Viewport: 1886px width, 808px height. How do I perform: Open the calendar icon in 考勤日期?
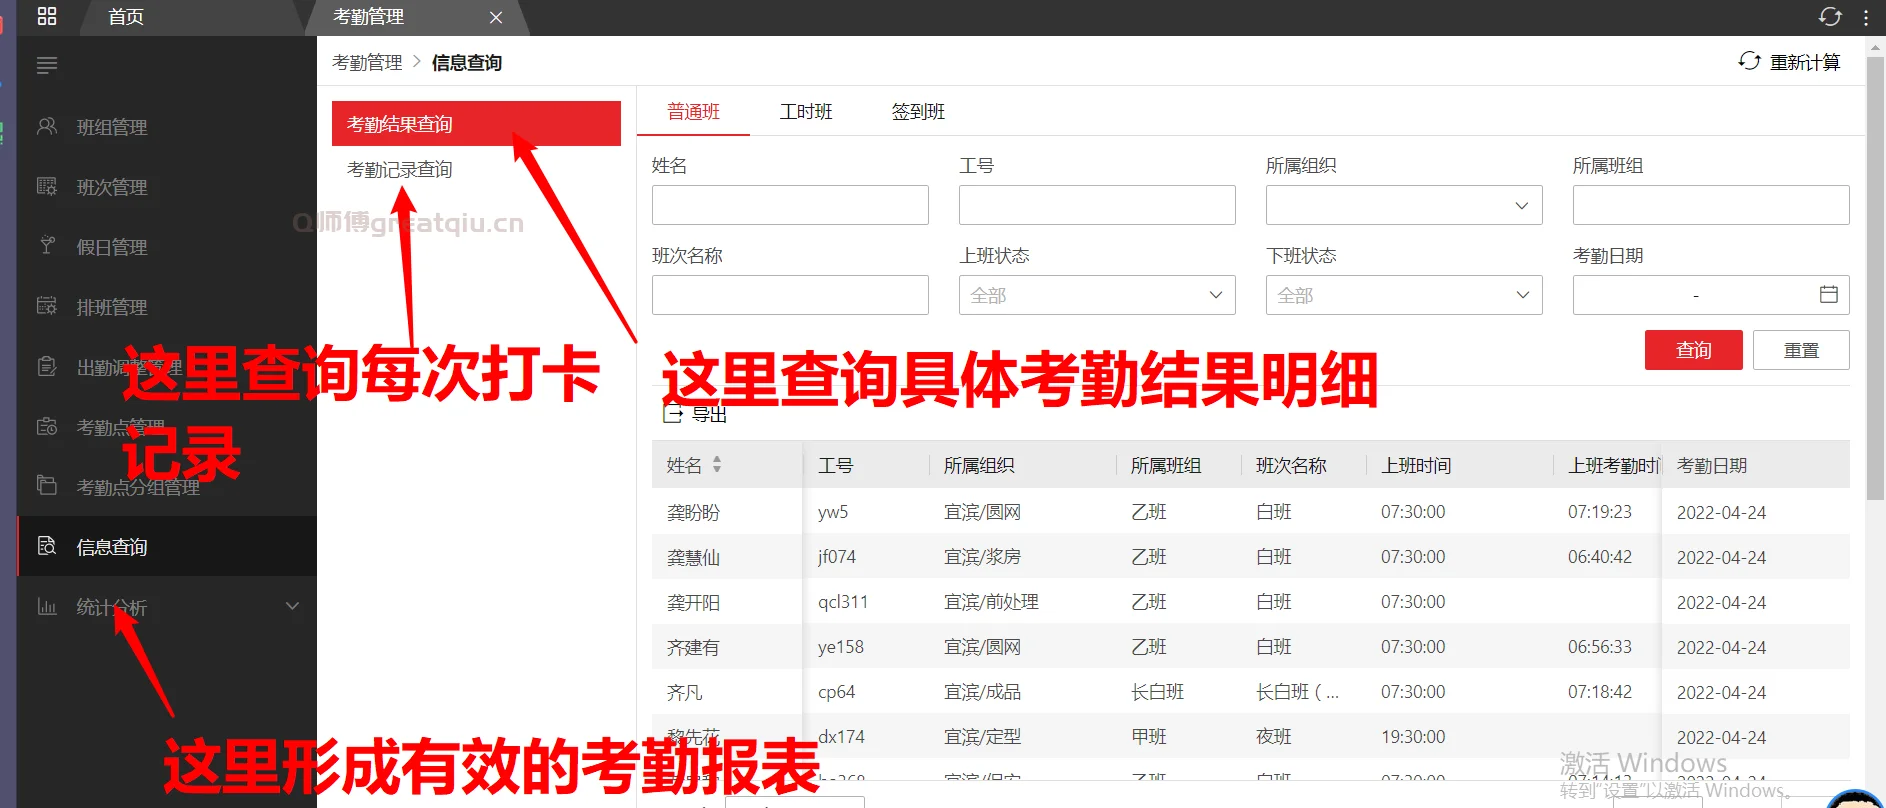click(x=1828, y=295)
